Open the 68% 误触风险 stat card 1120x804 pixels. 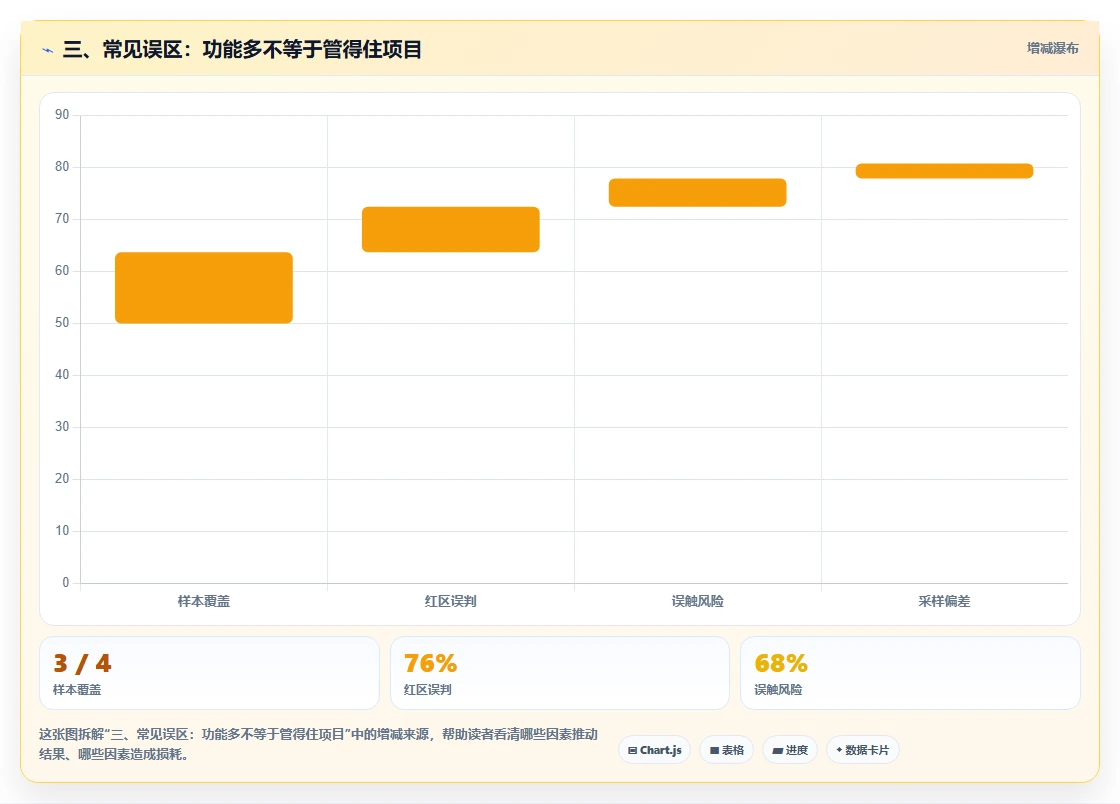click(910, 673)
